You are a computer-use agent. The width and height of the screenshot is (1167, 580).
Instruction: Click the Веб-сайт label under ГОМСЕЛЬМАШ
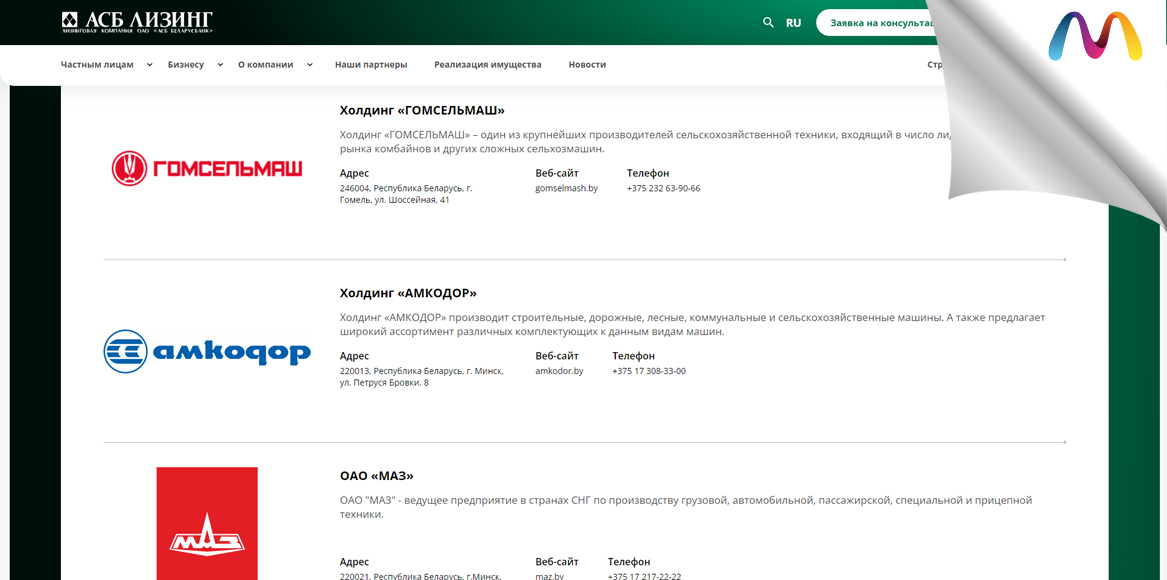(557, 173)
